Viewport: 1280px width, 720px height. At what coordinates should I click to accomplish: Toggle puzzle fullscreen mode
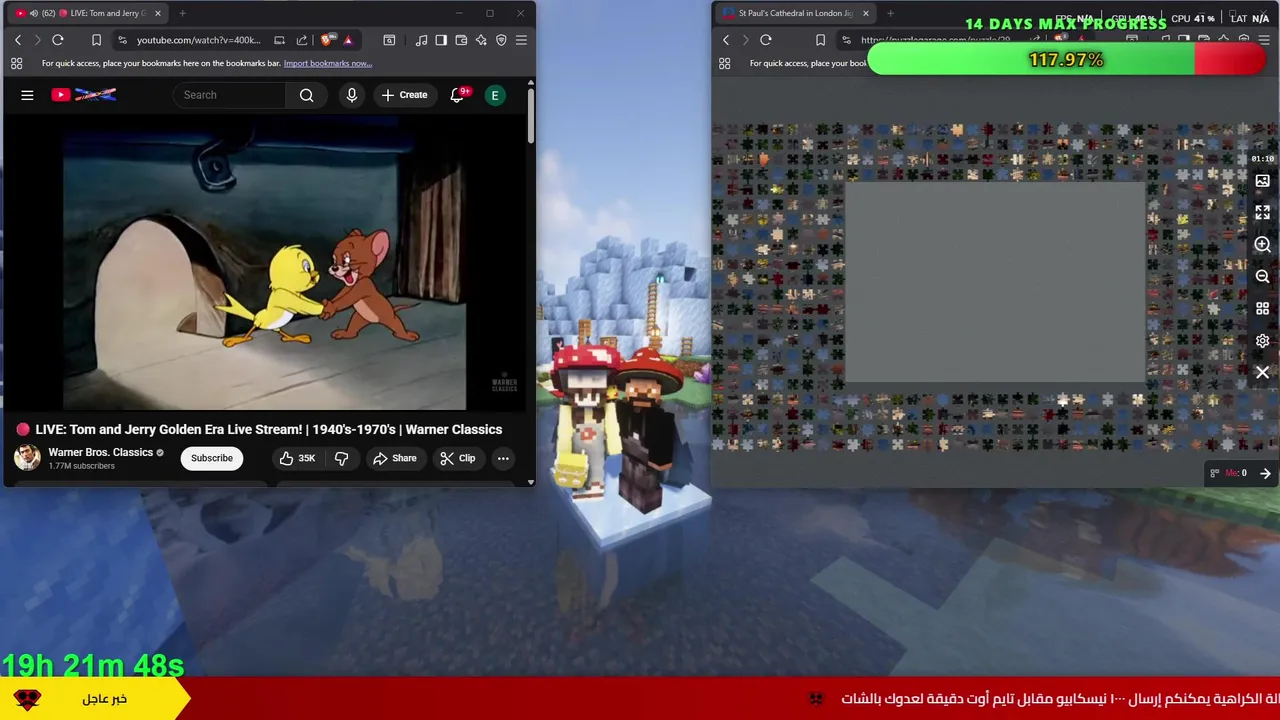[x=1262, y=212]
